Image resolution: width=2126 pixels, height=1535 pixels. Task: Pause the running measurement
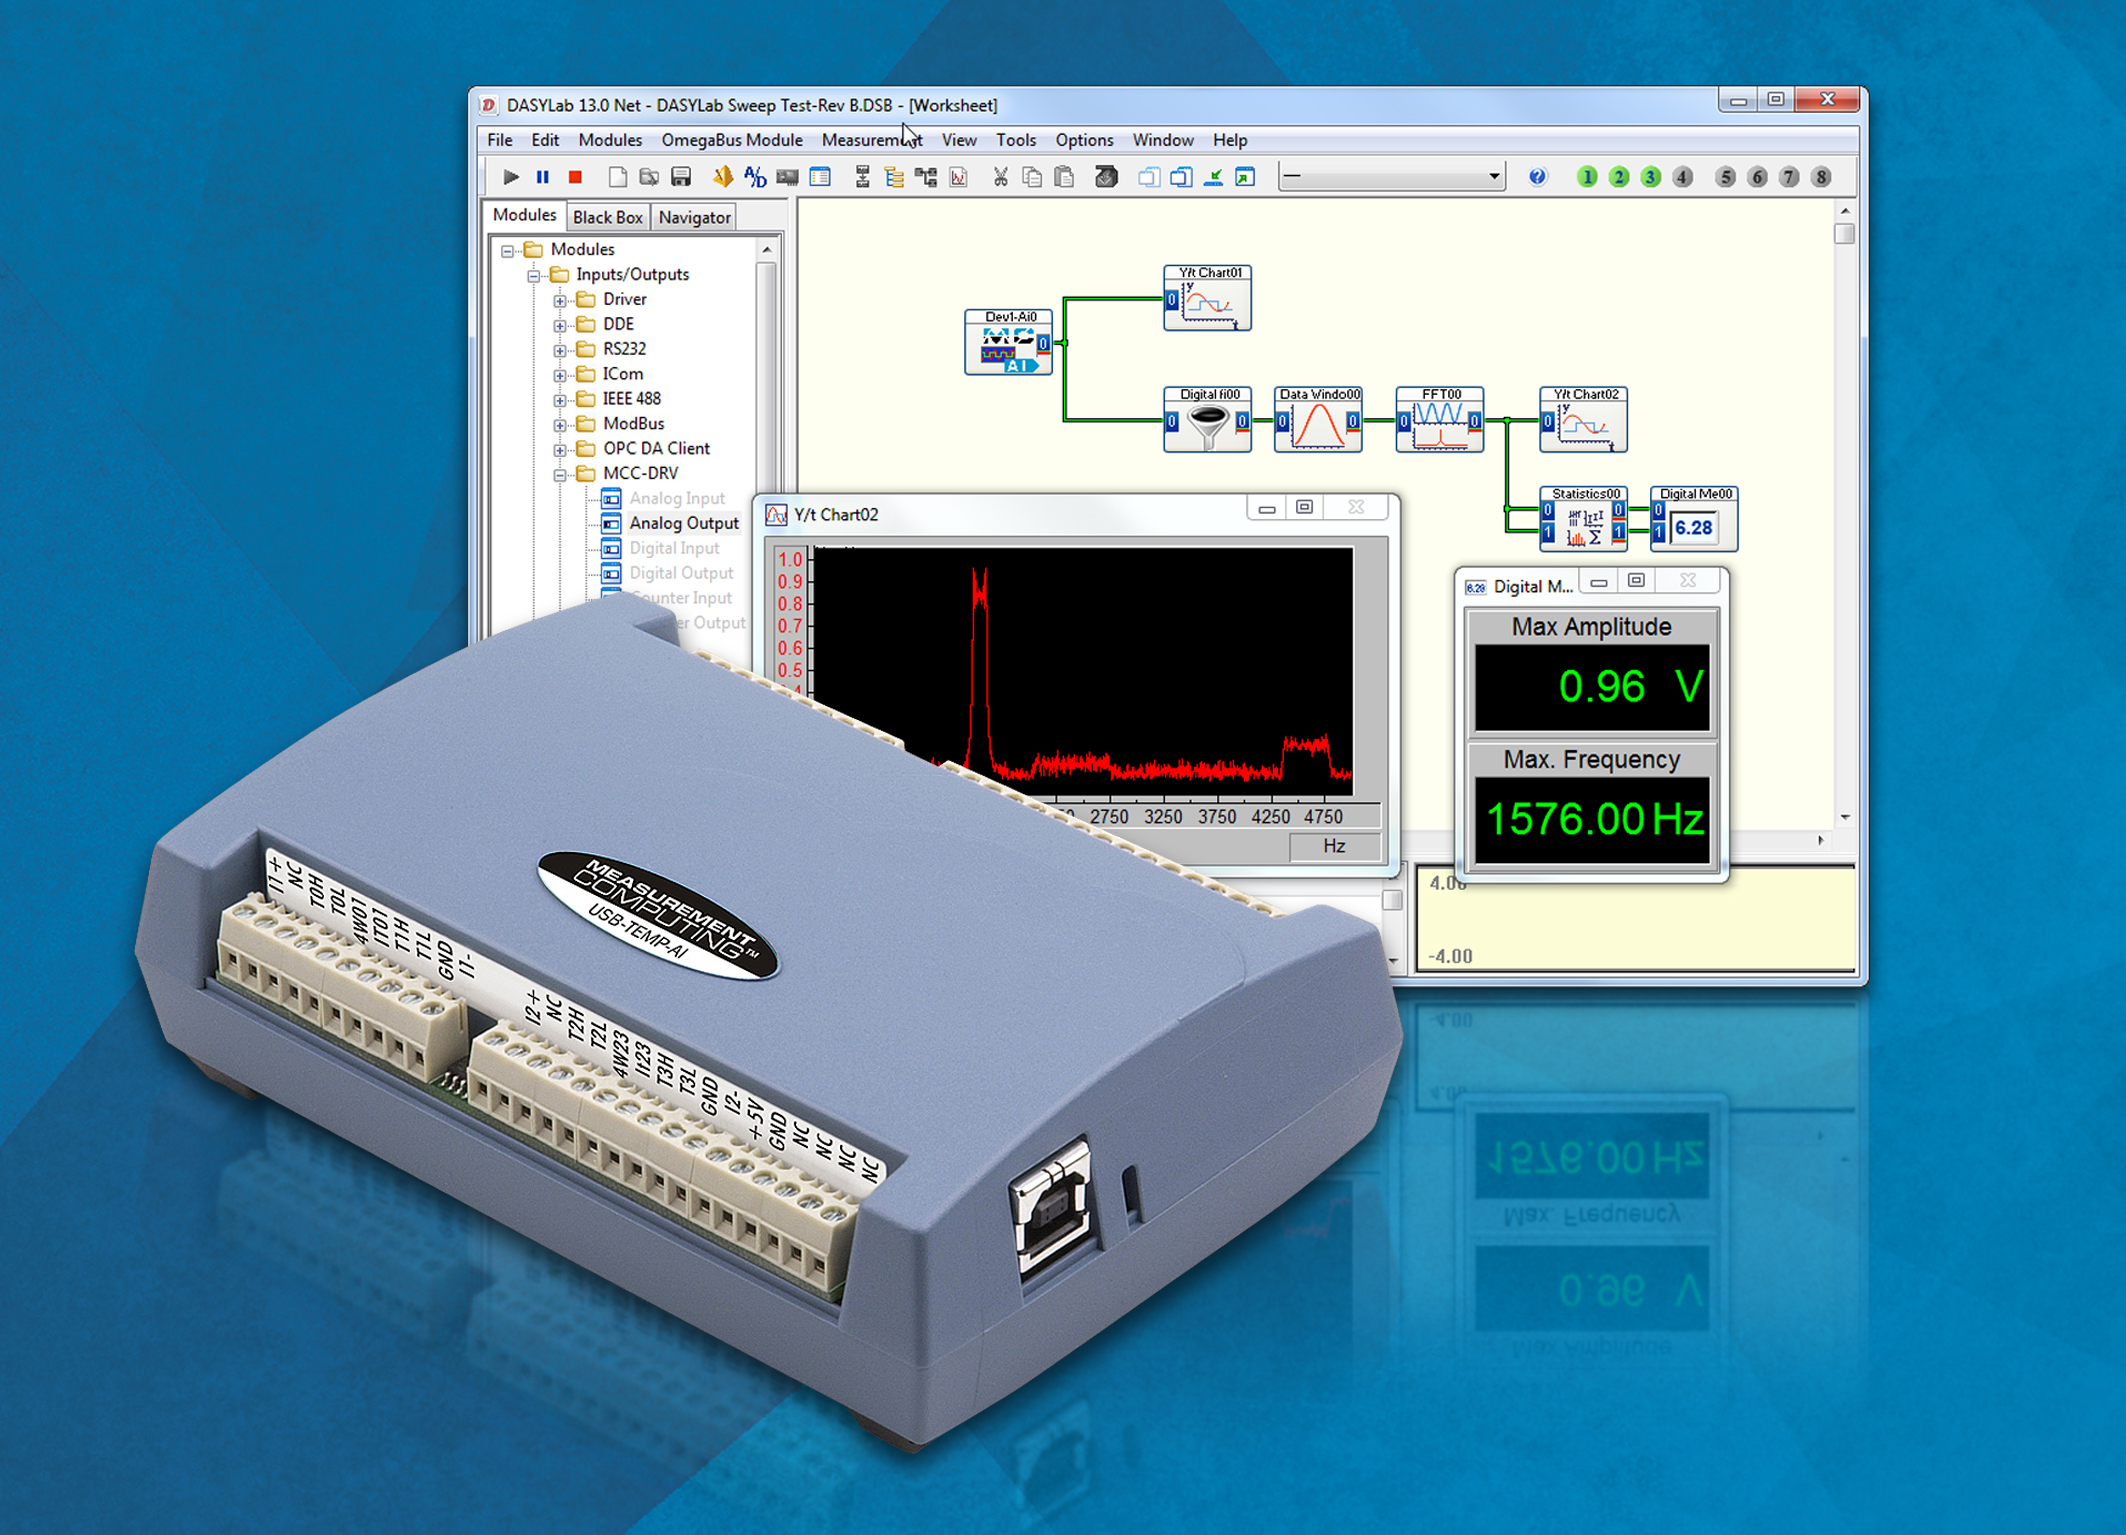tap(542, 177)
